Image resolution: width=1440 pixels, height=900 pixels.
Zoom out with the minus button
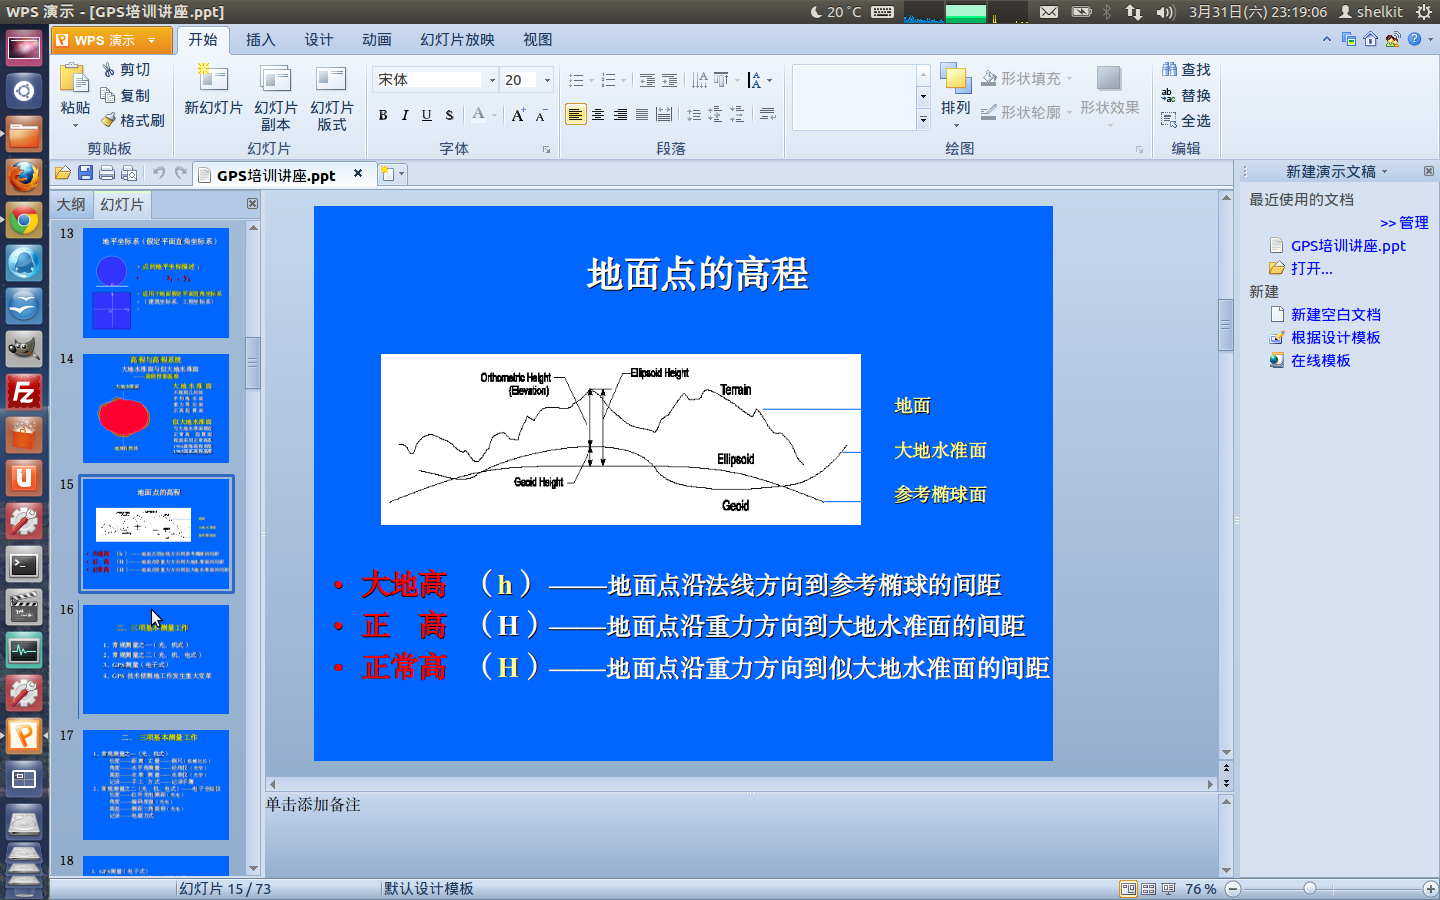[x=1233, y=888]
